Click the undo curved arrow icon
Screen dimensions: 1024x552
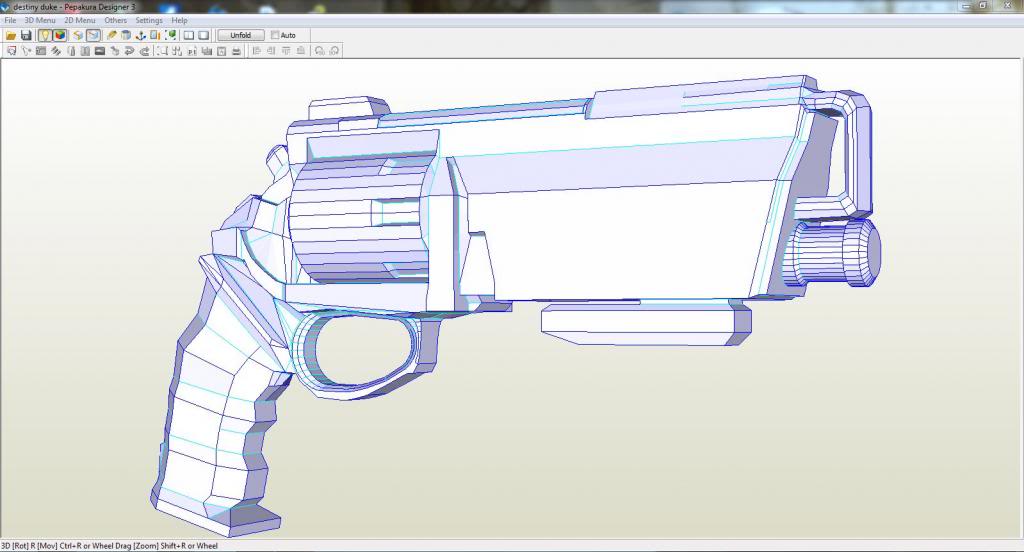point(129,51)
